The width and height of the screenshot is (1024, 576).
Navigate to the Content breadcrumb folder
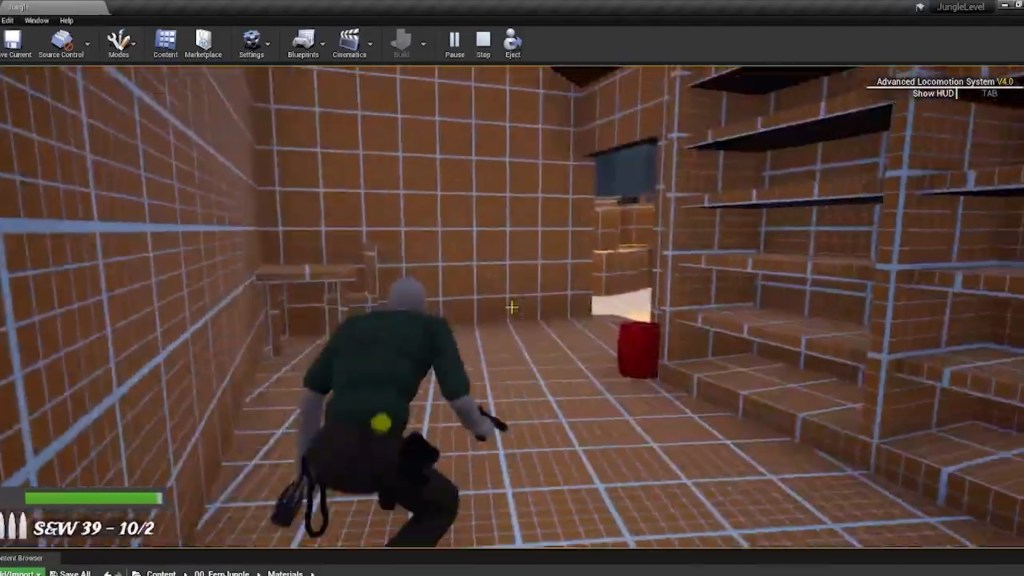(161, 573)
